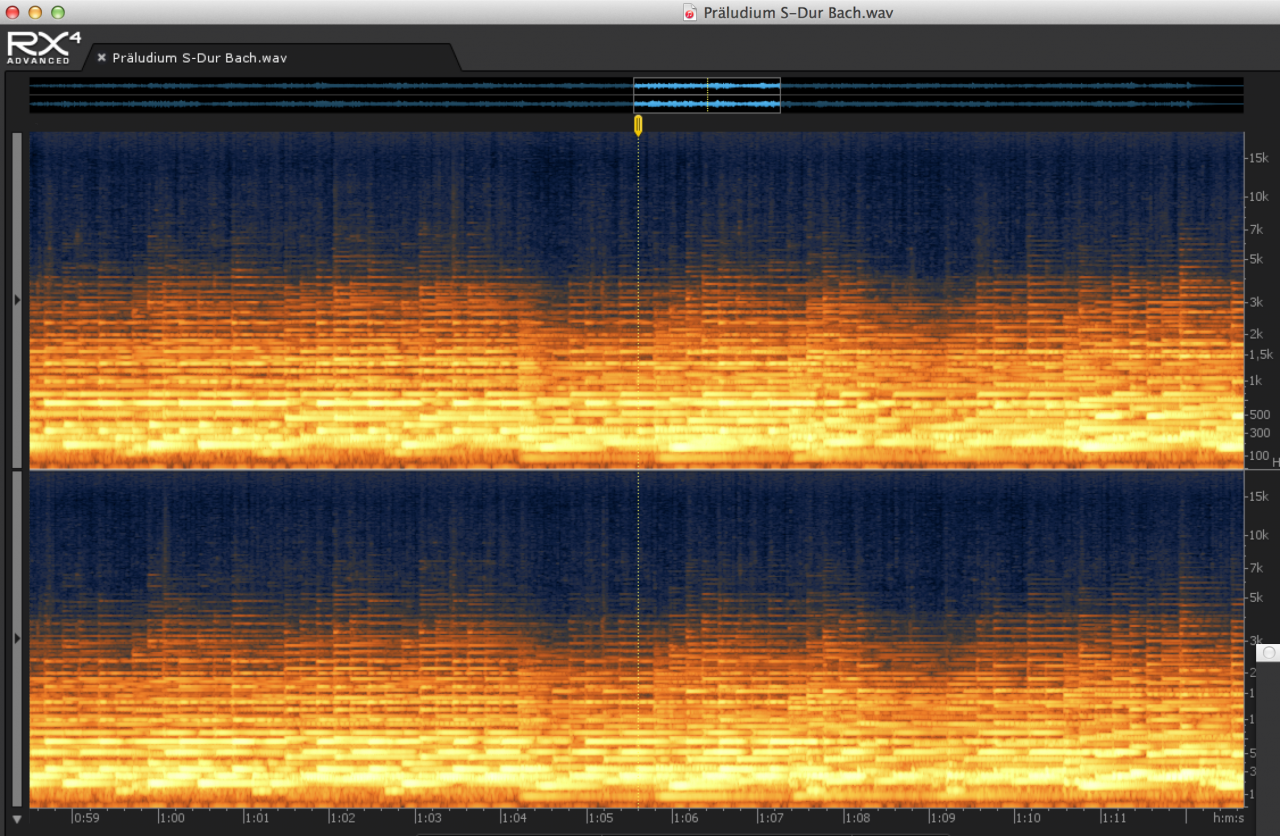
Task: Click the 1:11 mark on the time ruler
Action: [1113, 818]
